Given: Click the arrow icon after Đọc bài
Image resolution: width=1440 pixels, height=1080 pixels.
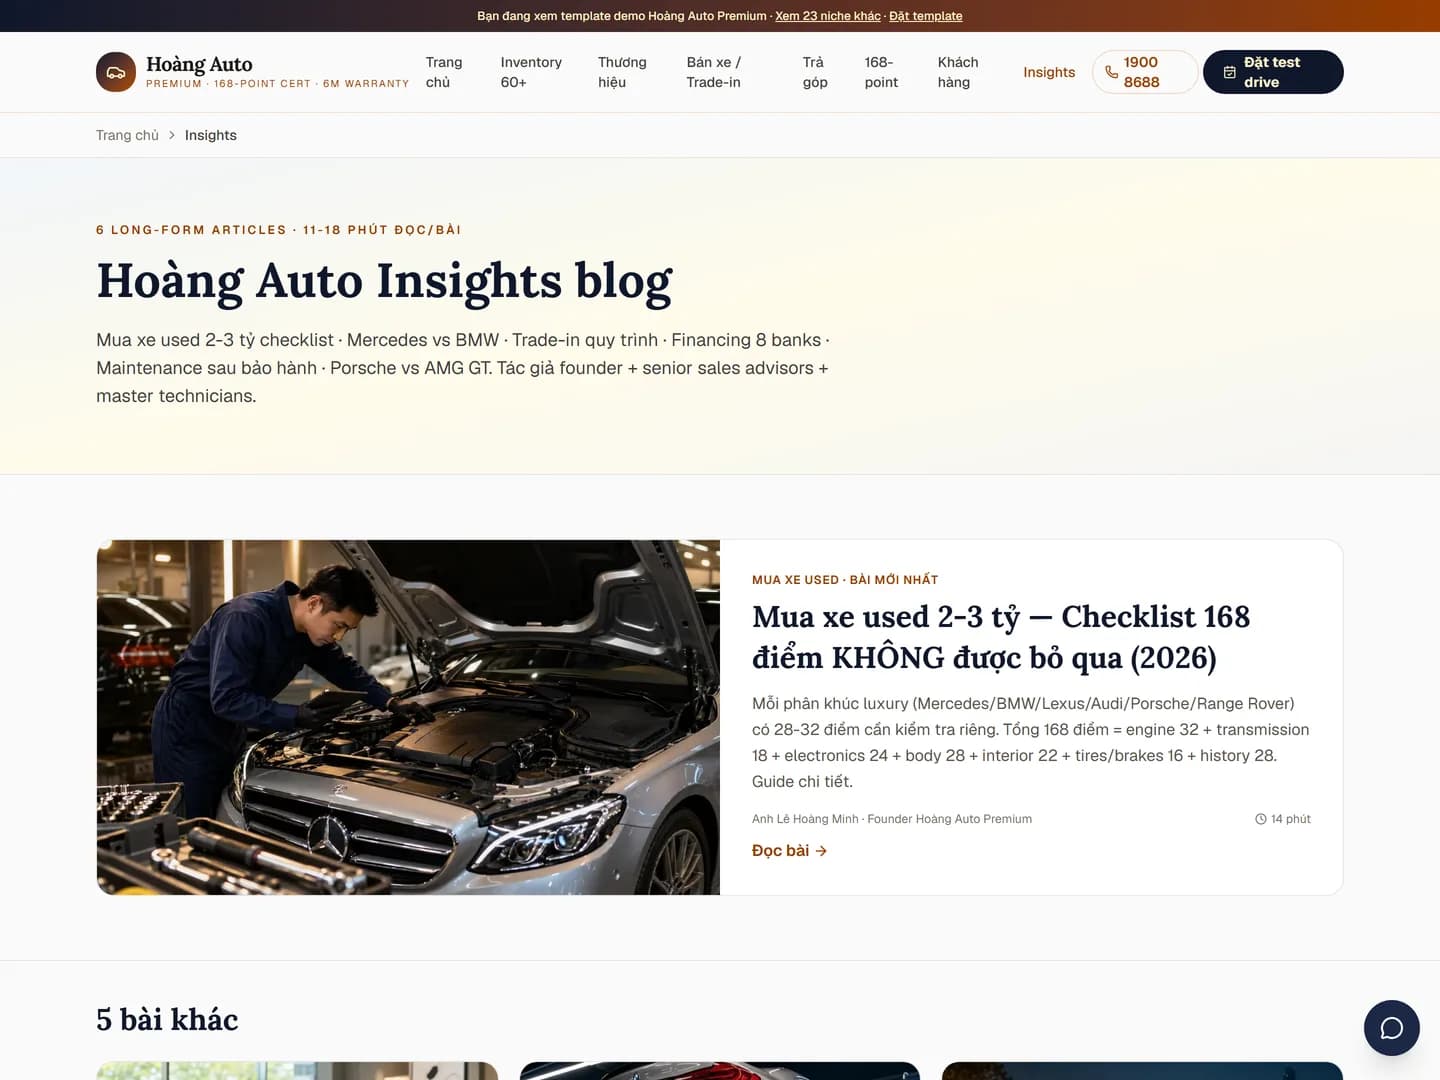Looking at the screenshot, I should (821, 851).
